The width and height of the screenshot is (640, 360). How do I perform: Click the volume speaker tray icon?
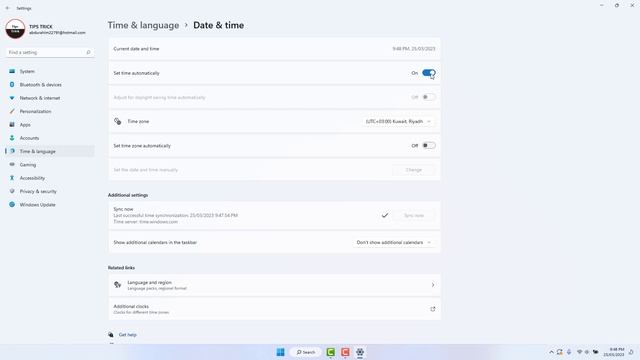click(587, 352)
